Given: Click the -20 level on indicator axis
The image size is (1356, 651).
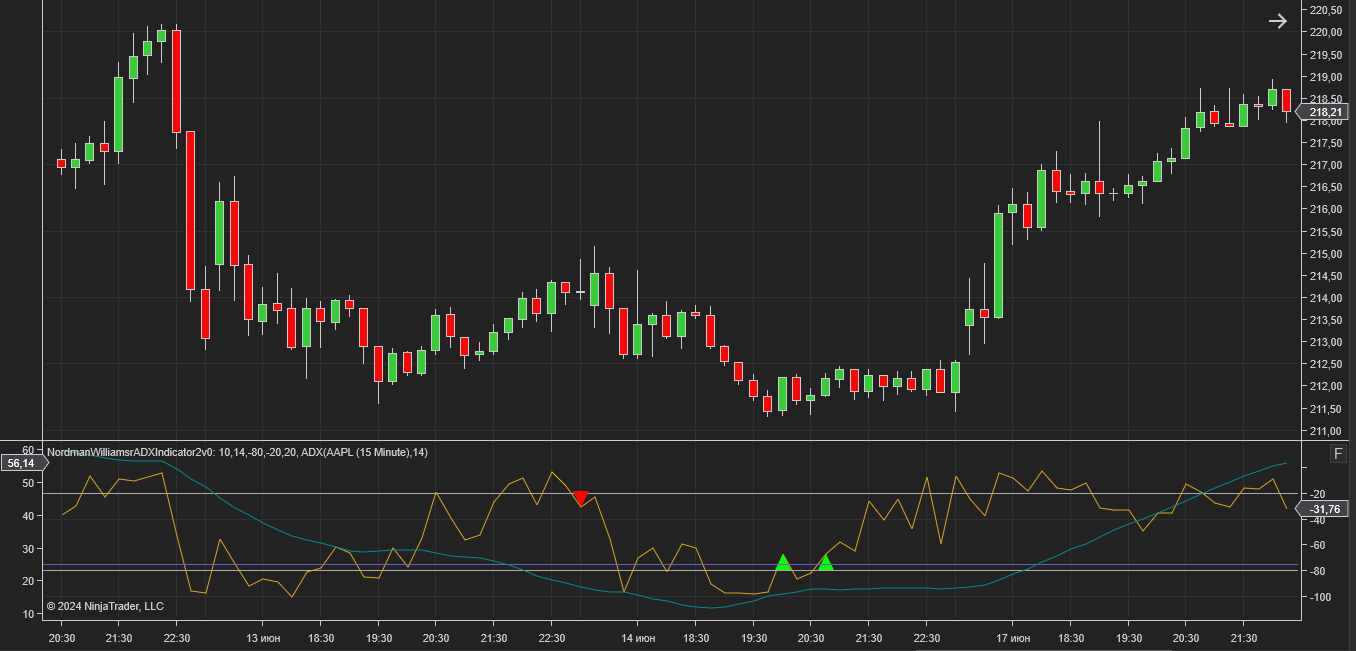Looking at the screenshot, I should point(1316,494).
